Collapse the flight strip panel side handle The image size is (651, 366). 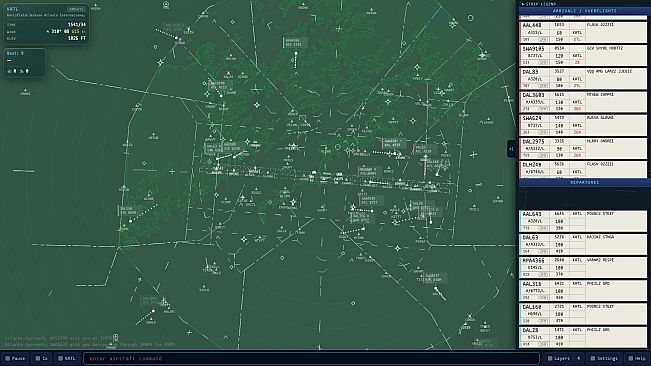pyautogui.click(x=512, y=149)
